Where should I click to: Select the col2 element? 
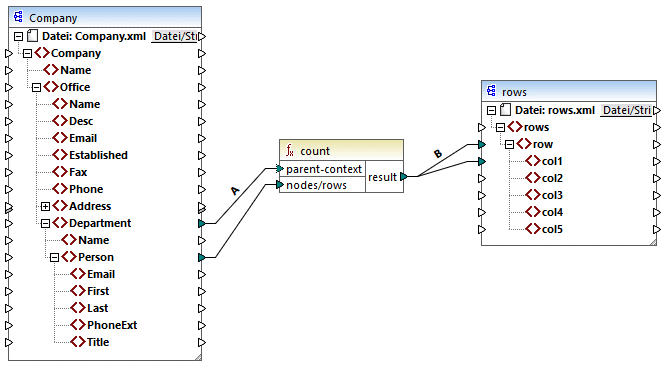pyautogui.click(x=552, y=178)
